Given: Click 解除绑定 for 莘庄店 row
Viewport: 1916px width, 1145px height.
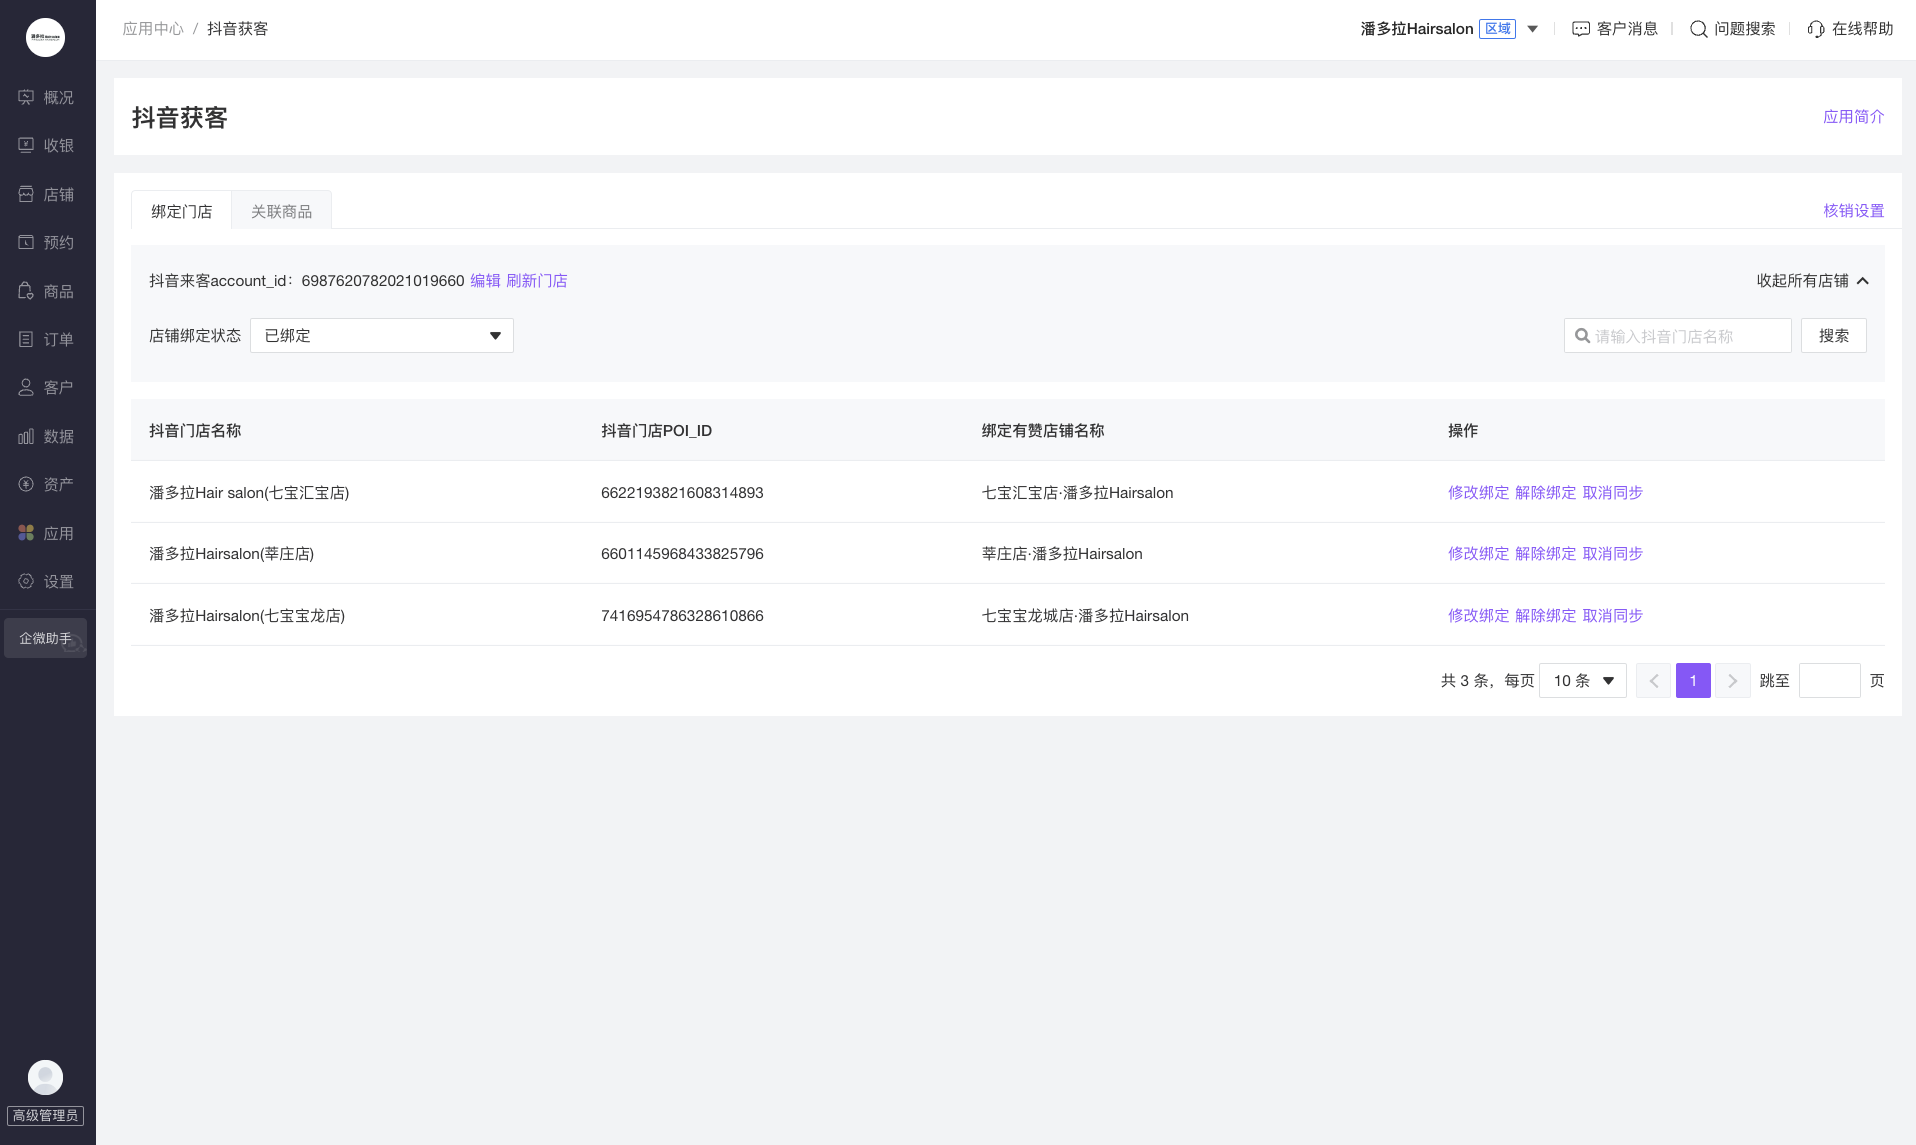Looking at the screenshot, I should point(1545,554).
